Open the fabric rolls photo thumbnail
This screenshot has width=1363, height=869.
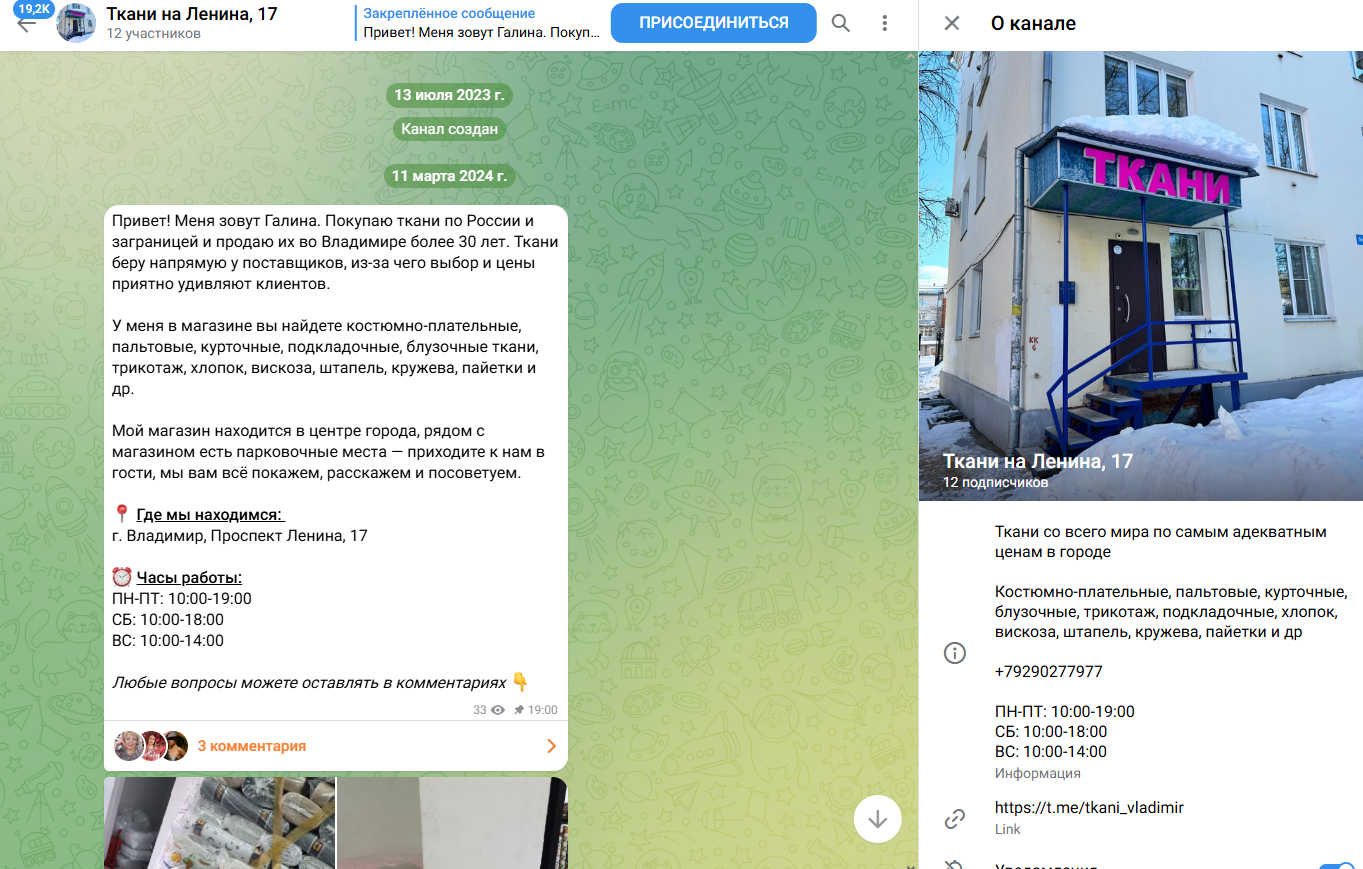(220, 823)
